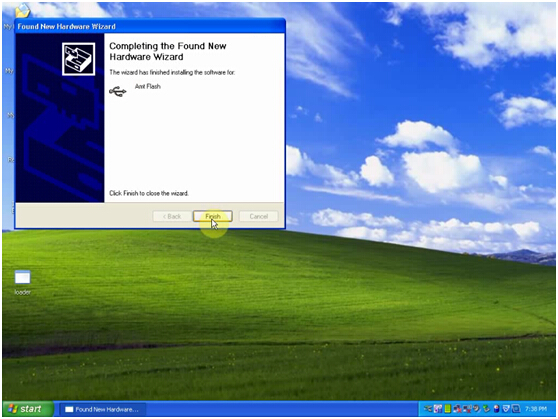Open Safely Remove Hardware green arrow tray icon
This screenshot has width=558, height=419.
click(486, 409)
